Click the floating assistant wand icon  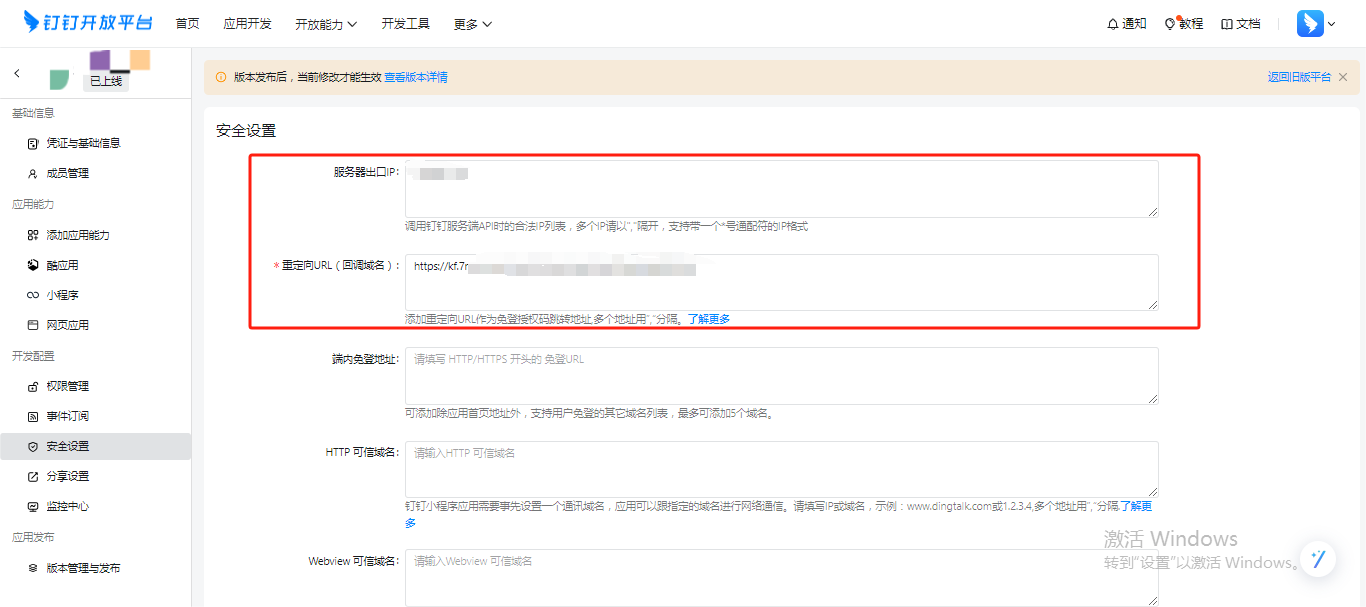(x=1318, y=559)
